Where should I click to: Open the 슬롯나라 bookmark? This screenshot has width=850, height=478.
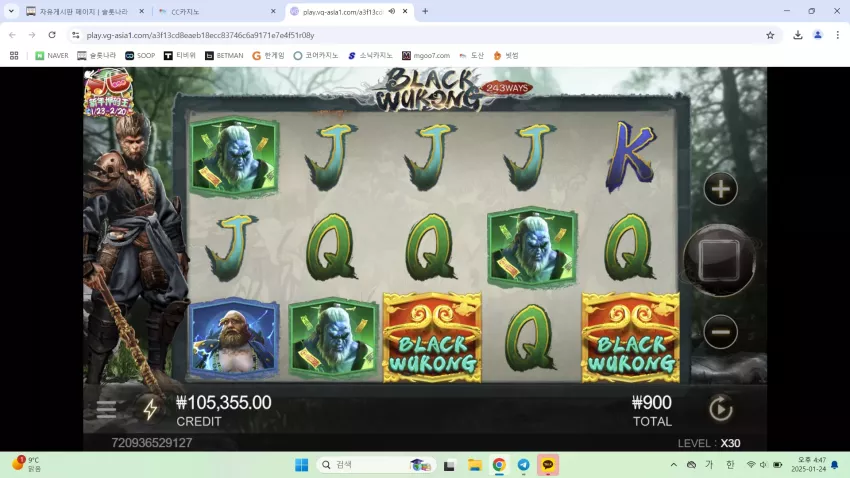click(96, 55)
